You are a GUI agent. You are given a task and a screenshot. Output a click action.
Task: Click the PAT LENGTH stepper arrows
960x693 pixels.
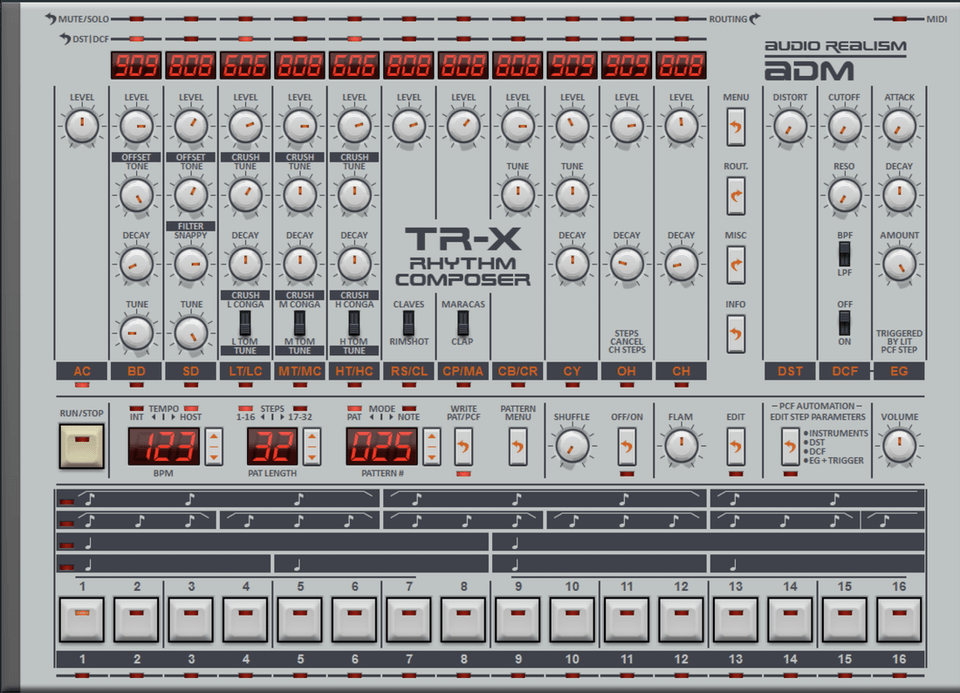pyautogui.click(x=312, y=447)
